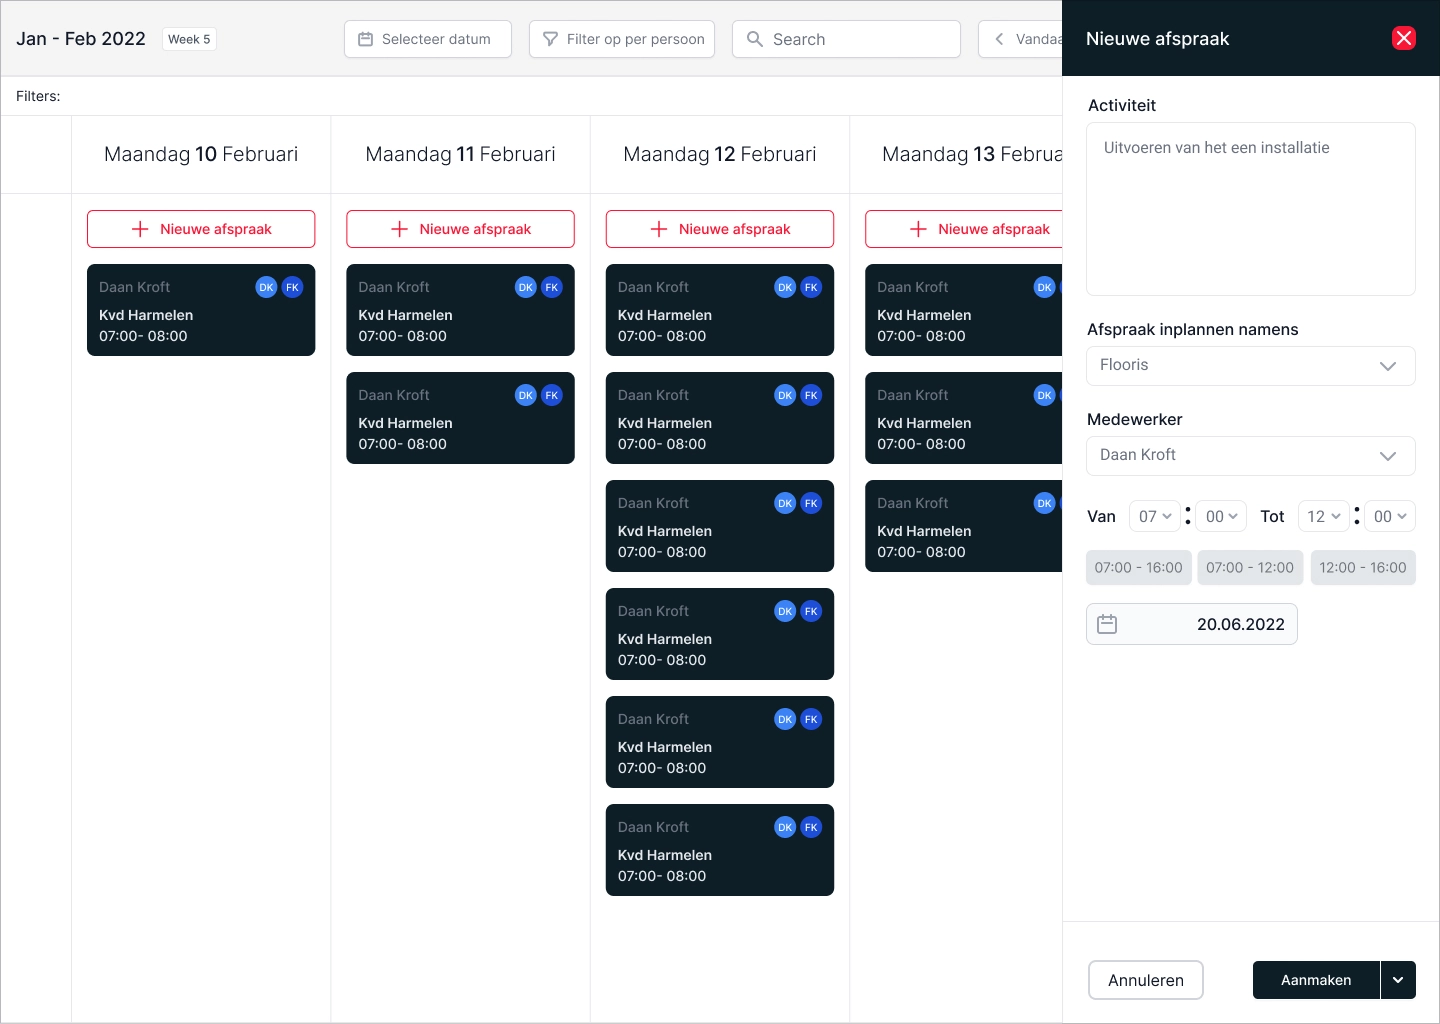Image resolution: width=1440 pixels, height=1024 pixels.
Task: Click FK avatar on first Maandag 11 card
Action: (x=552, y=287)
